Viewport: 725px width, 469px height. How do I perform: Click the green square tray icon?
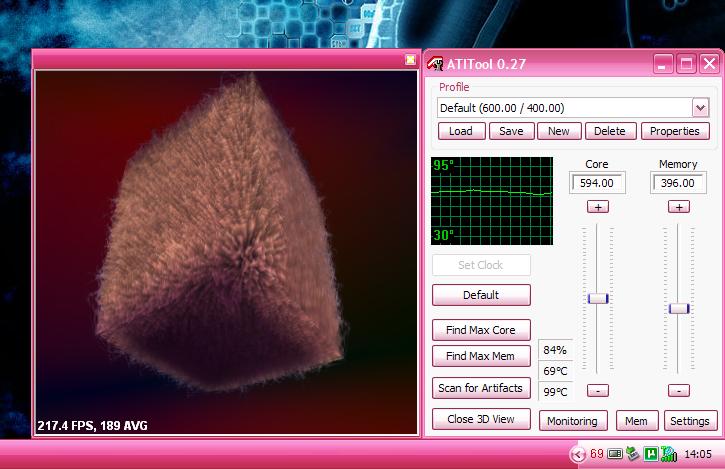click(651, 454)
